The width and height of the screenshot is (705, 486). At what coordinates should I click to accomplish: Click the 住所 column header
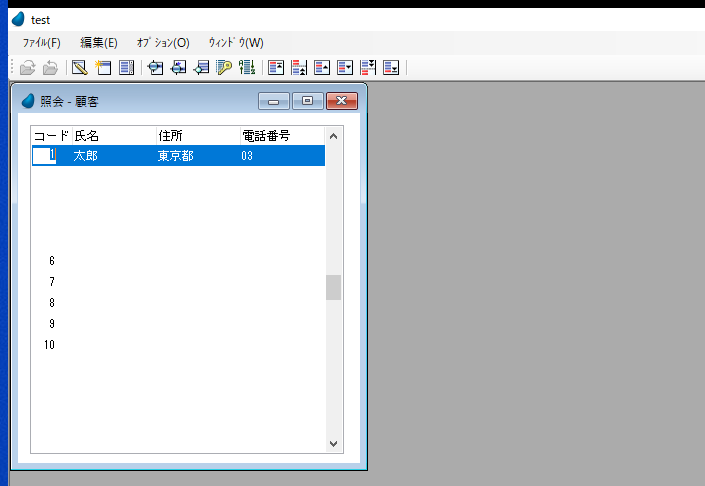[170, 136]
